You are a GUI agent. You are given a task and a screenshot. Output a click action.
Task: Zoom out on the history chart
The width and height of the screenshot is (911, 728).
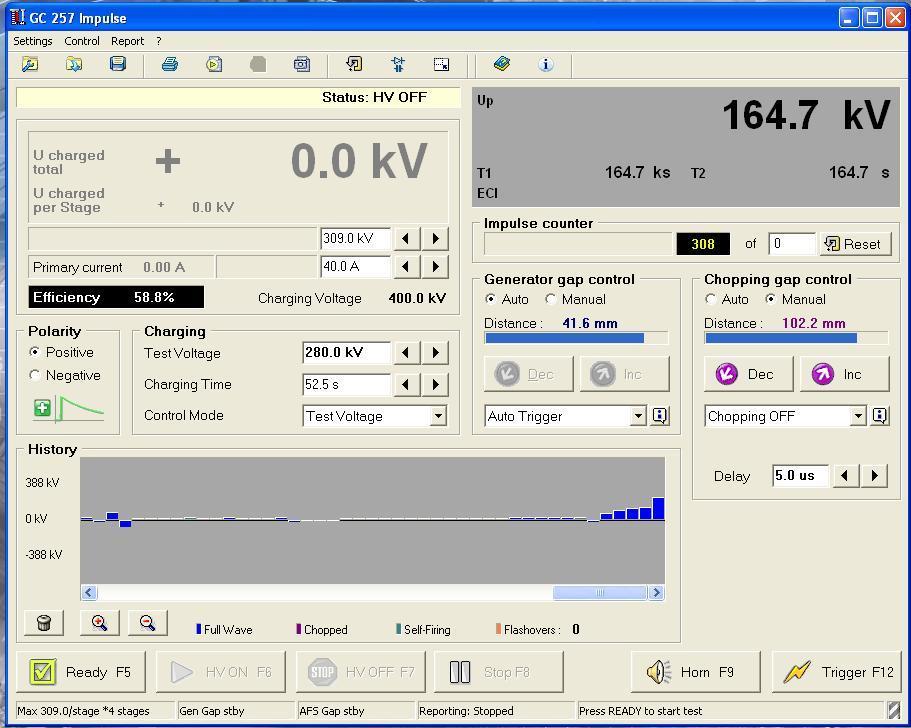[148, 623]
